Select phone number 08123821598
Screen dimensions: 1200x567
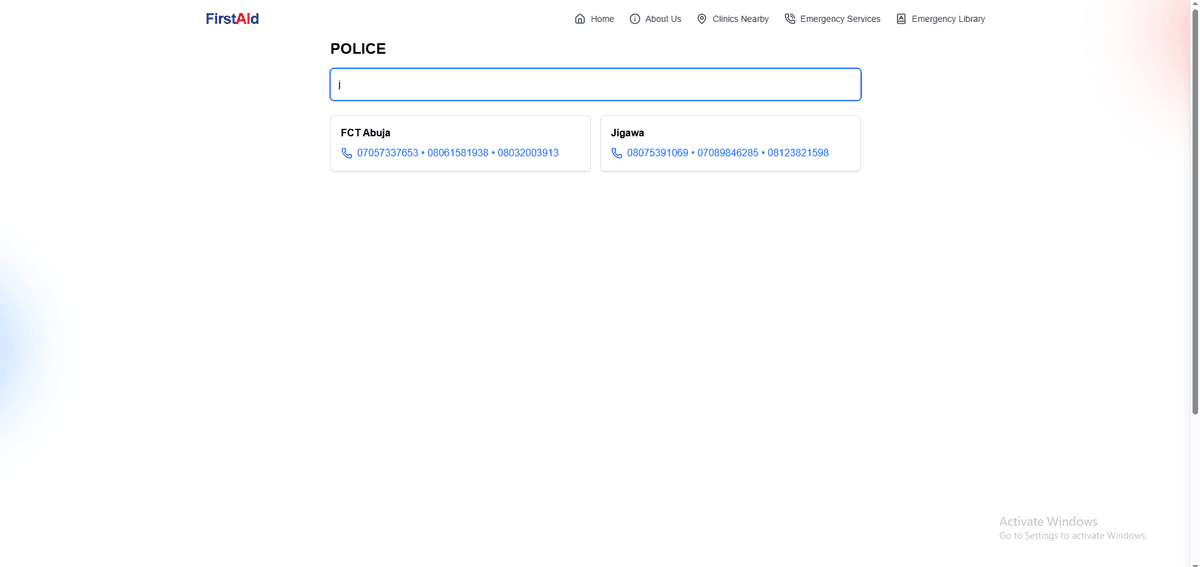point(798,153)
